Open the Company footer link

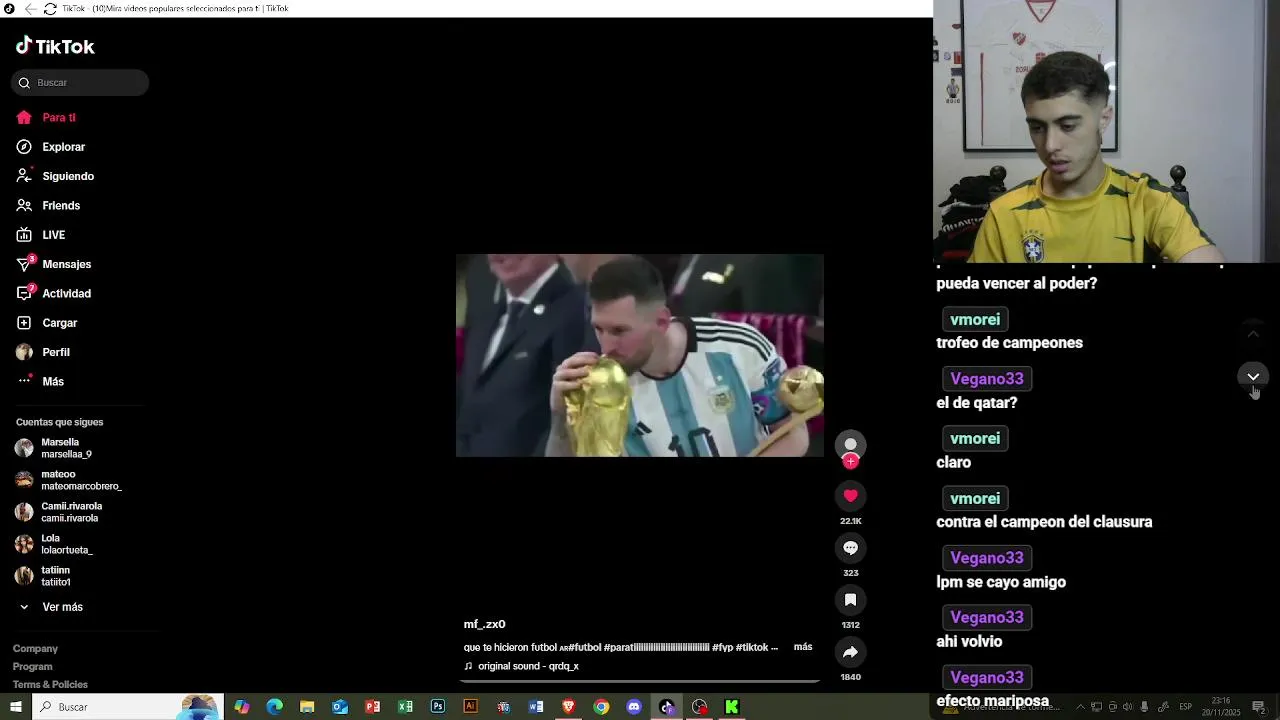click(35, 649)
